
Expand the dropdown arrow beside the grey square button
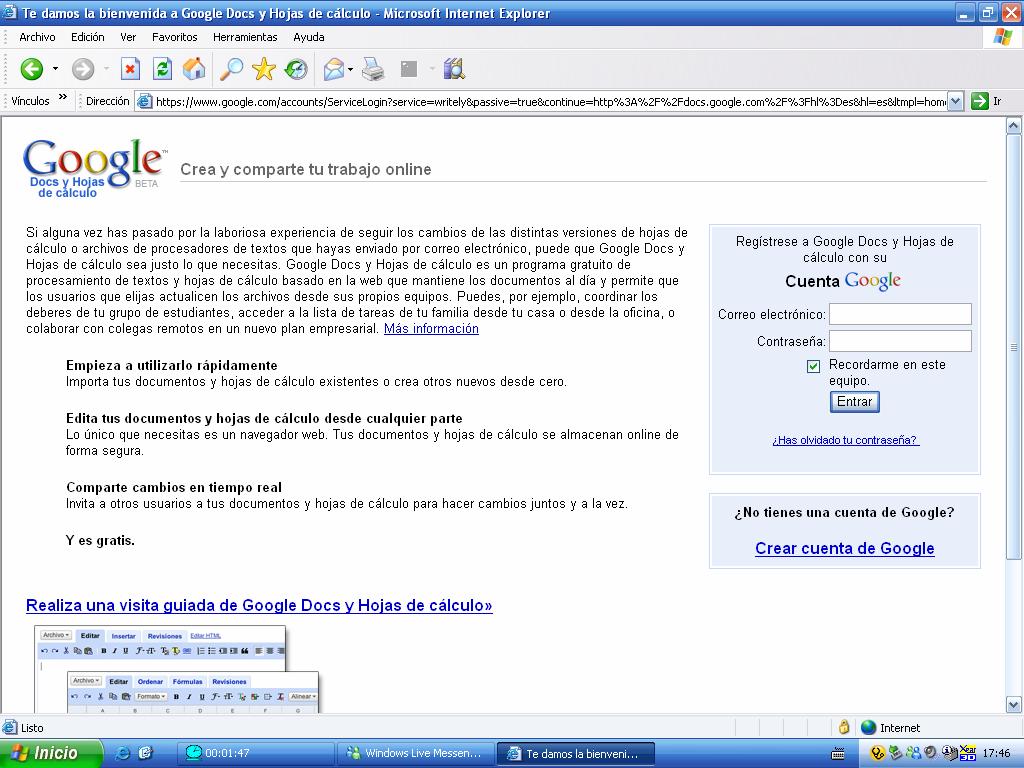(432, 69)
